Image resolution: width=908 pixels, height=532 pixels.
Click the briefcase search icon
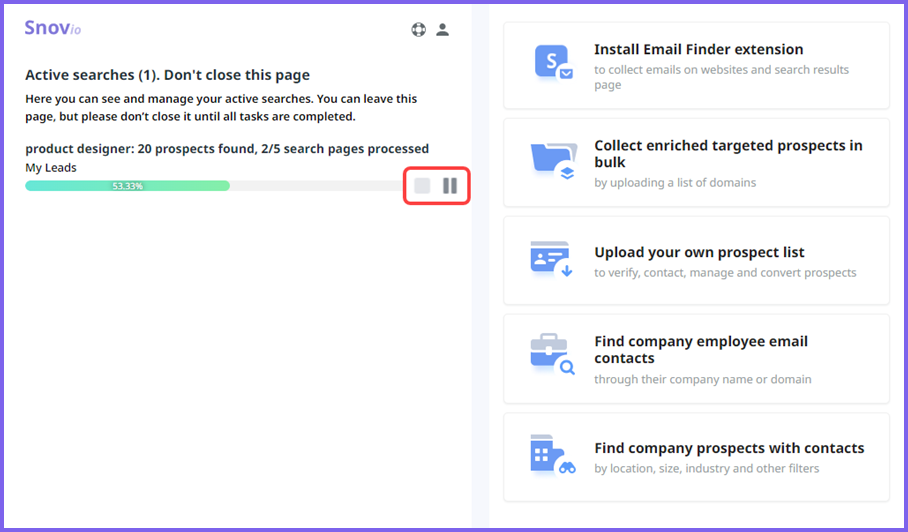click(x=552, y=354)
